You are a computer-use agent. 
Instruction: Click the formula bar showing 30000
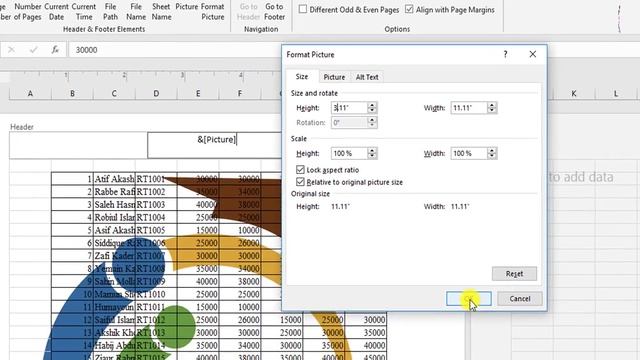click(x=176, y=50)
